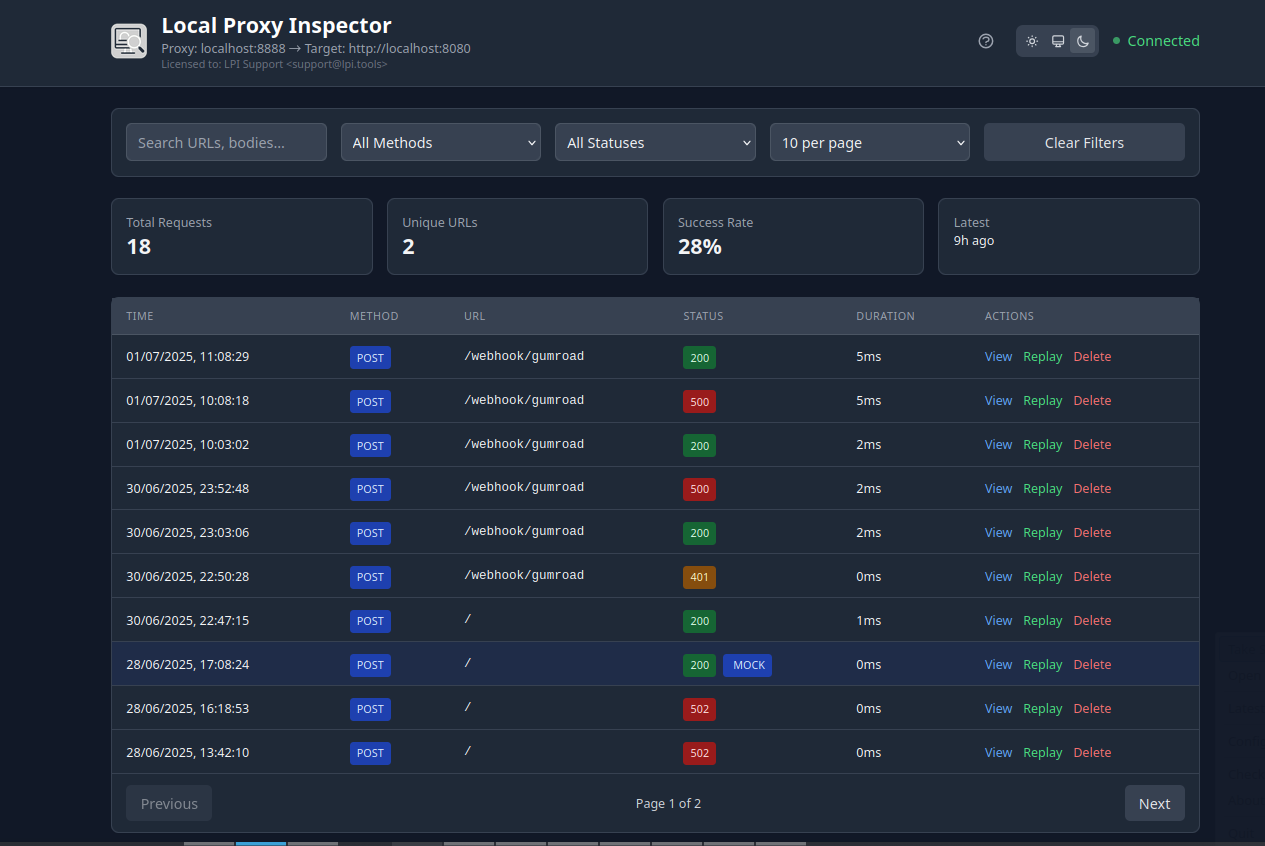Viewport: 1265px width, 846px height.
Task: Replay the 28/06/2025, 17:08:24 request
Action: [x=1042, y=664]
